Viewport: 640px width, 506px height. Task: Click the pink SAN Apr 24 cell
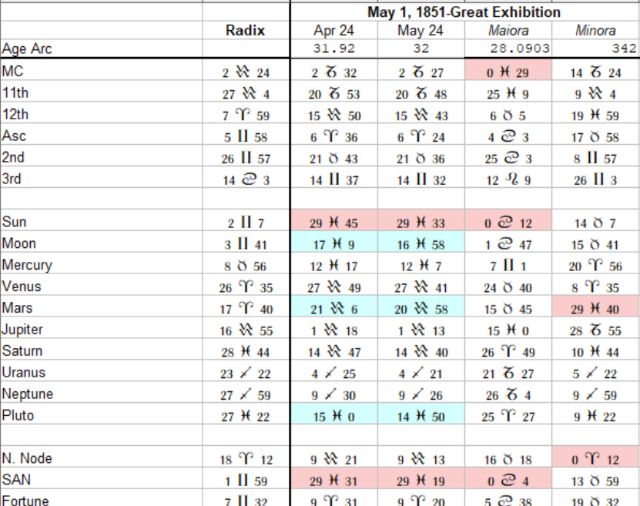click(334, 479)
